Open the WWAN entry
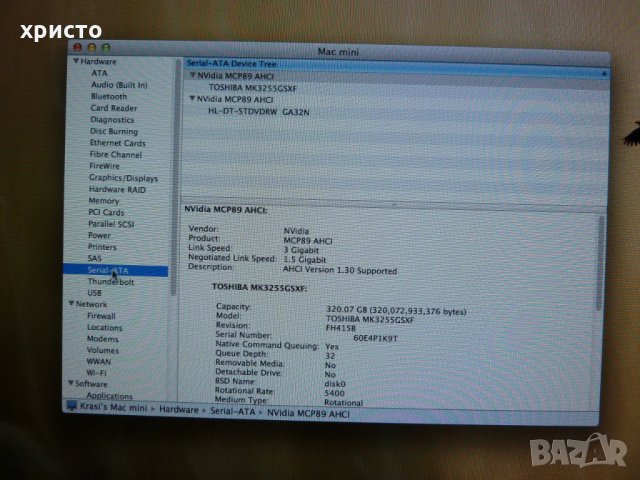This screenshot has height=480, width=640. click(x=98, y=362)
